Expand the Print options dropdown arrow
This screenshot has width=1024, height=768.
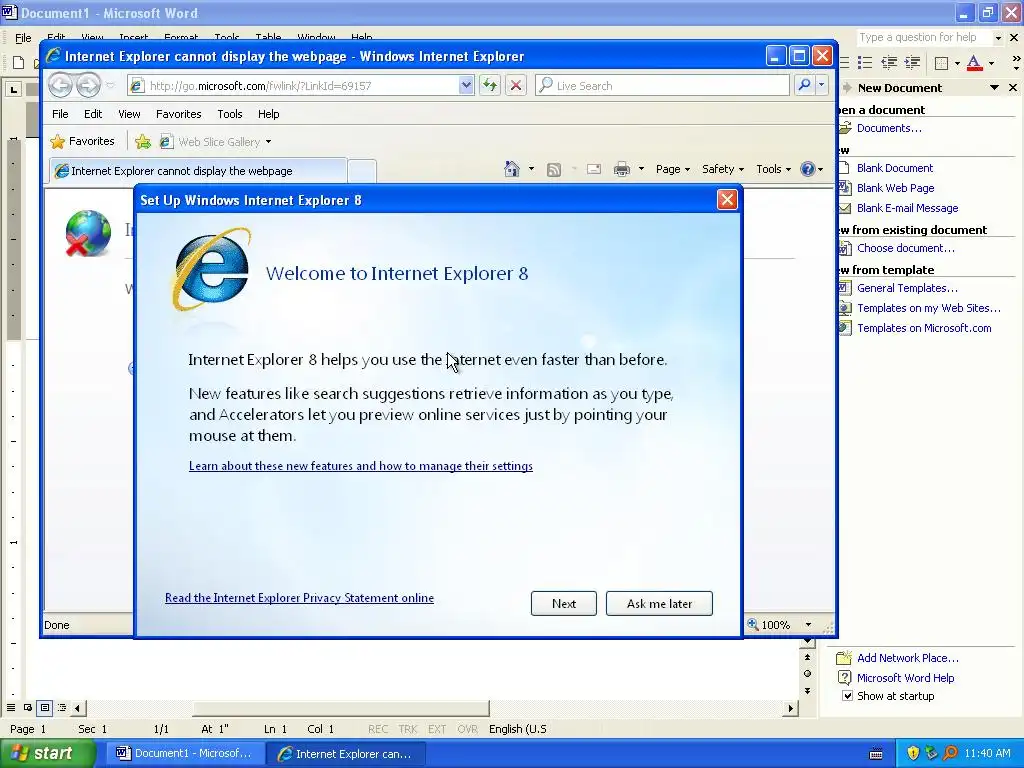pyautogui.click(x=641, y=169)
